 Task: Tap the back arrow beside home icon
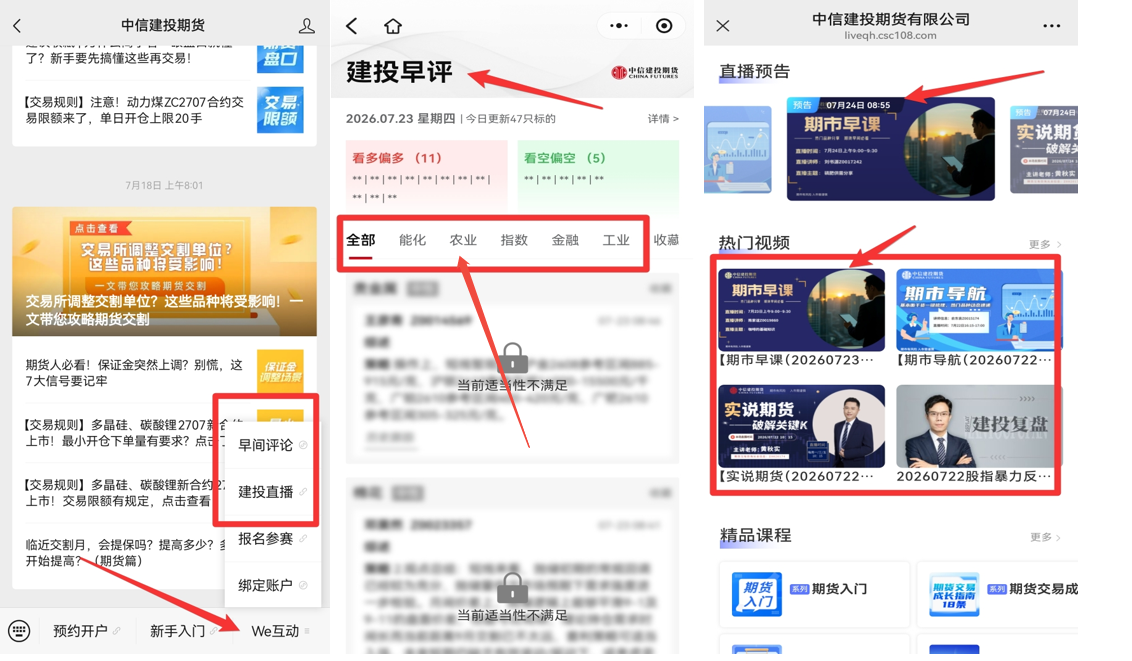click(x=352, y=27)
